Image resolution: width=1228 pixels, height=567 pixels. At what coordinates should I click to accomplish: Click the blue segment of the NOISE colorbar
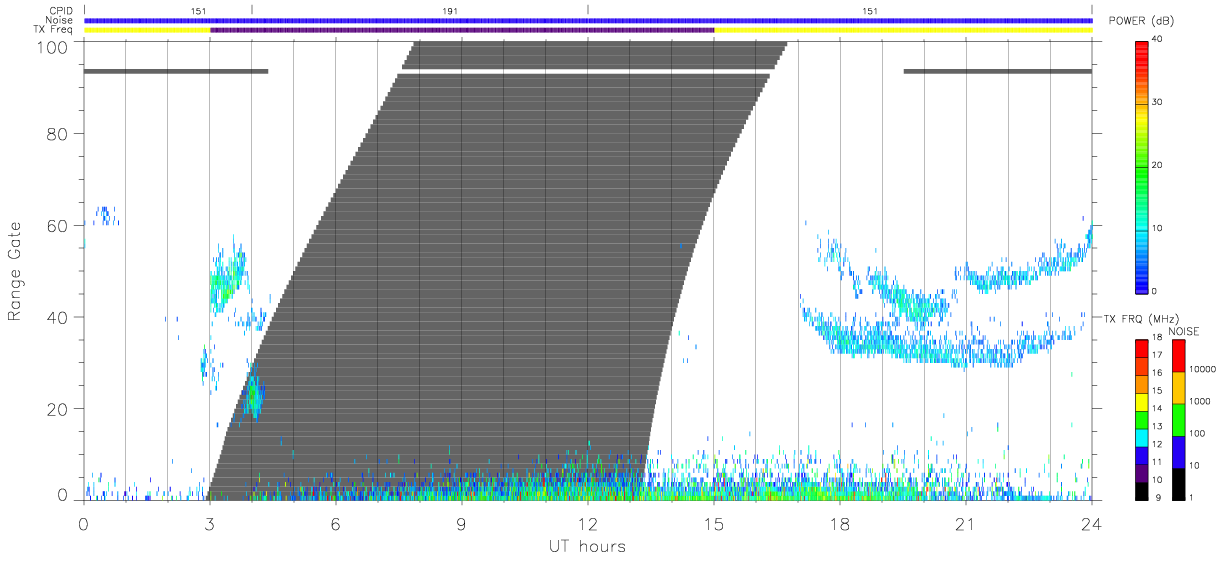(x=1179, y=452)
